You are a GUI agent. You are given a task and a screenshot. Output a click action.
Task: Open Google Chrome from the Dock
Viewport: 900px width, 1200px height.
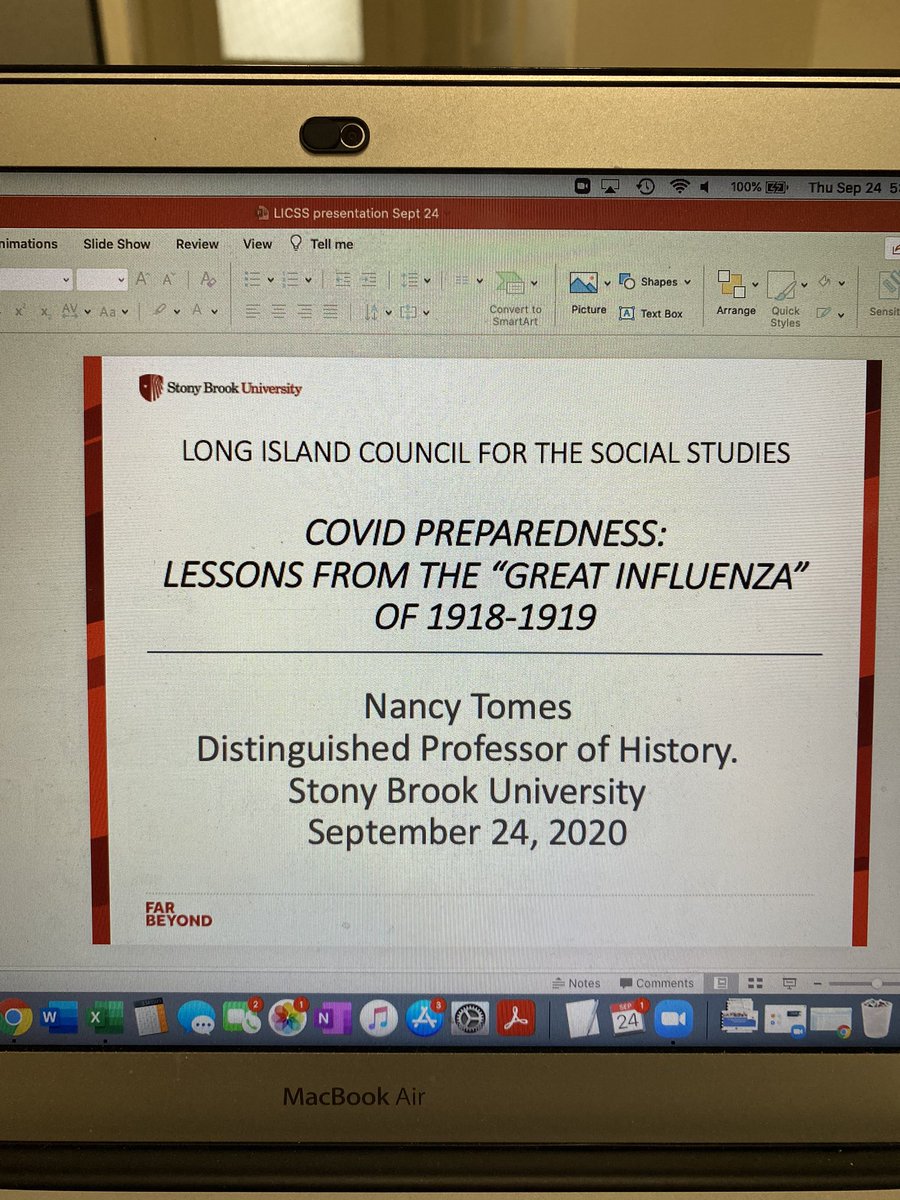(x=13, y=1018)
